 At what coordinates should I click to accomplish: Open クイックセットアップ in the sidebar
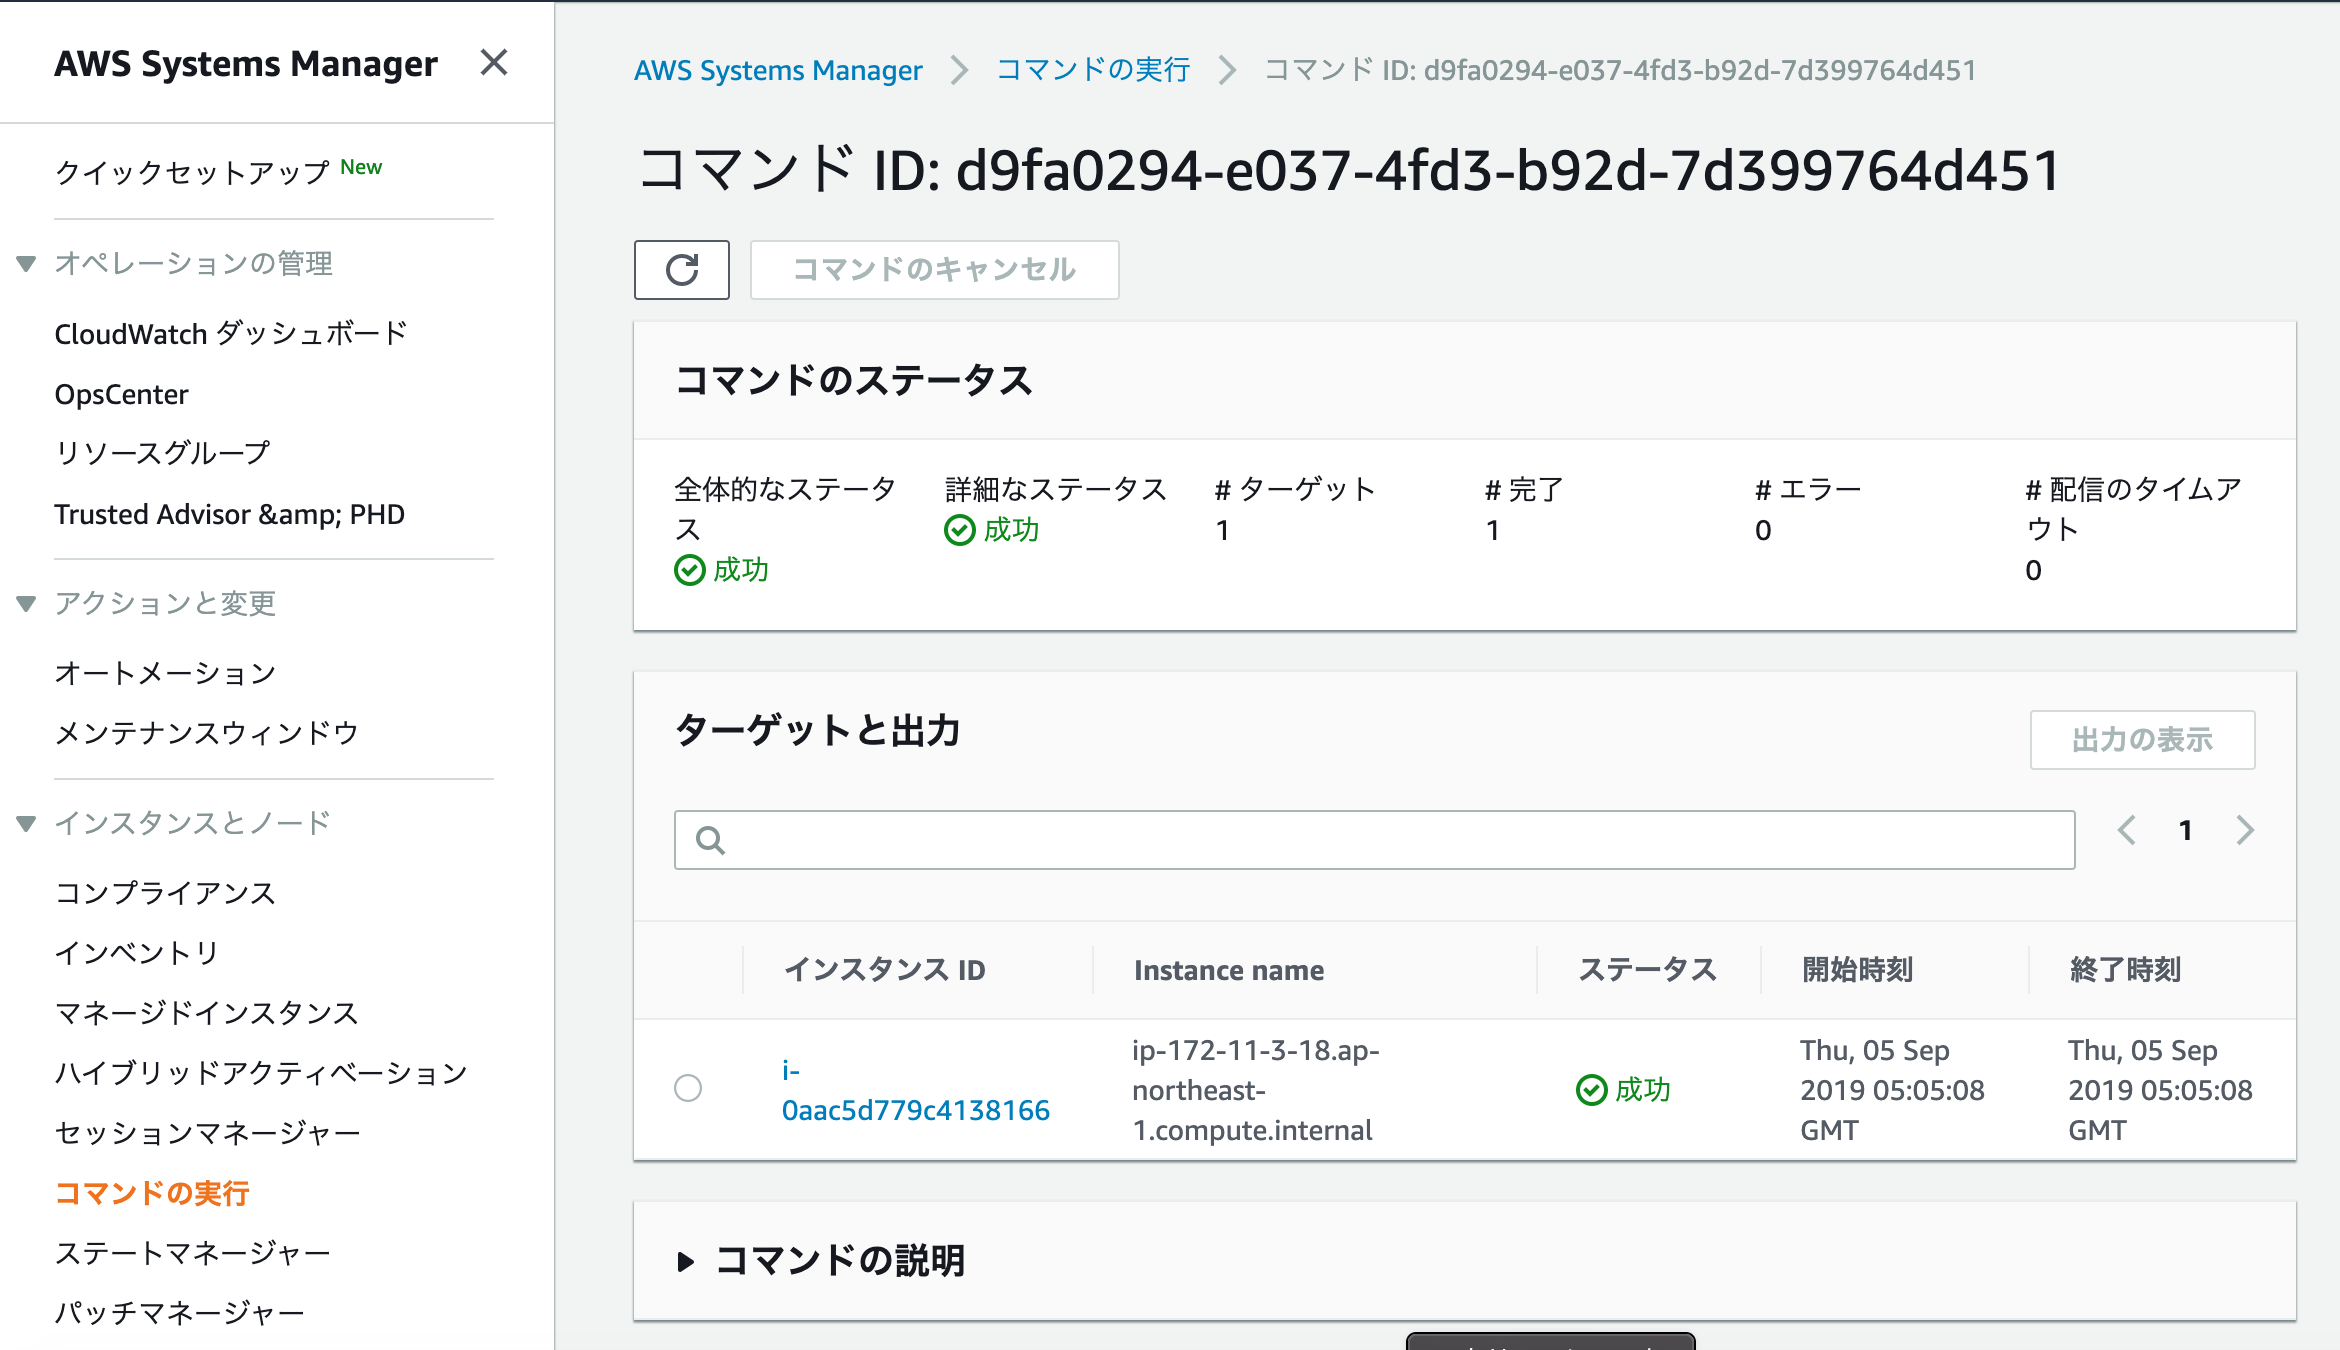click(192, 171)
